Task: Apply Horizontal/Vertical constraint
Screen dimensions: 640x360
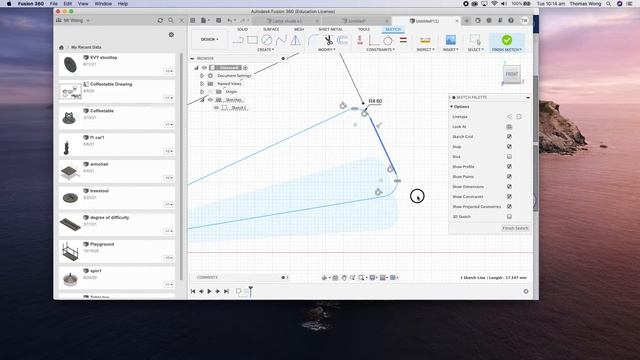Action: [x=373, y=40]
